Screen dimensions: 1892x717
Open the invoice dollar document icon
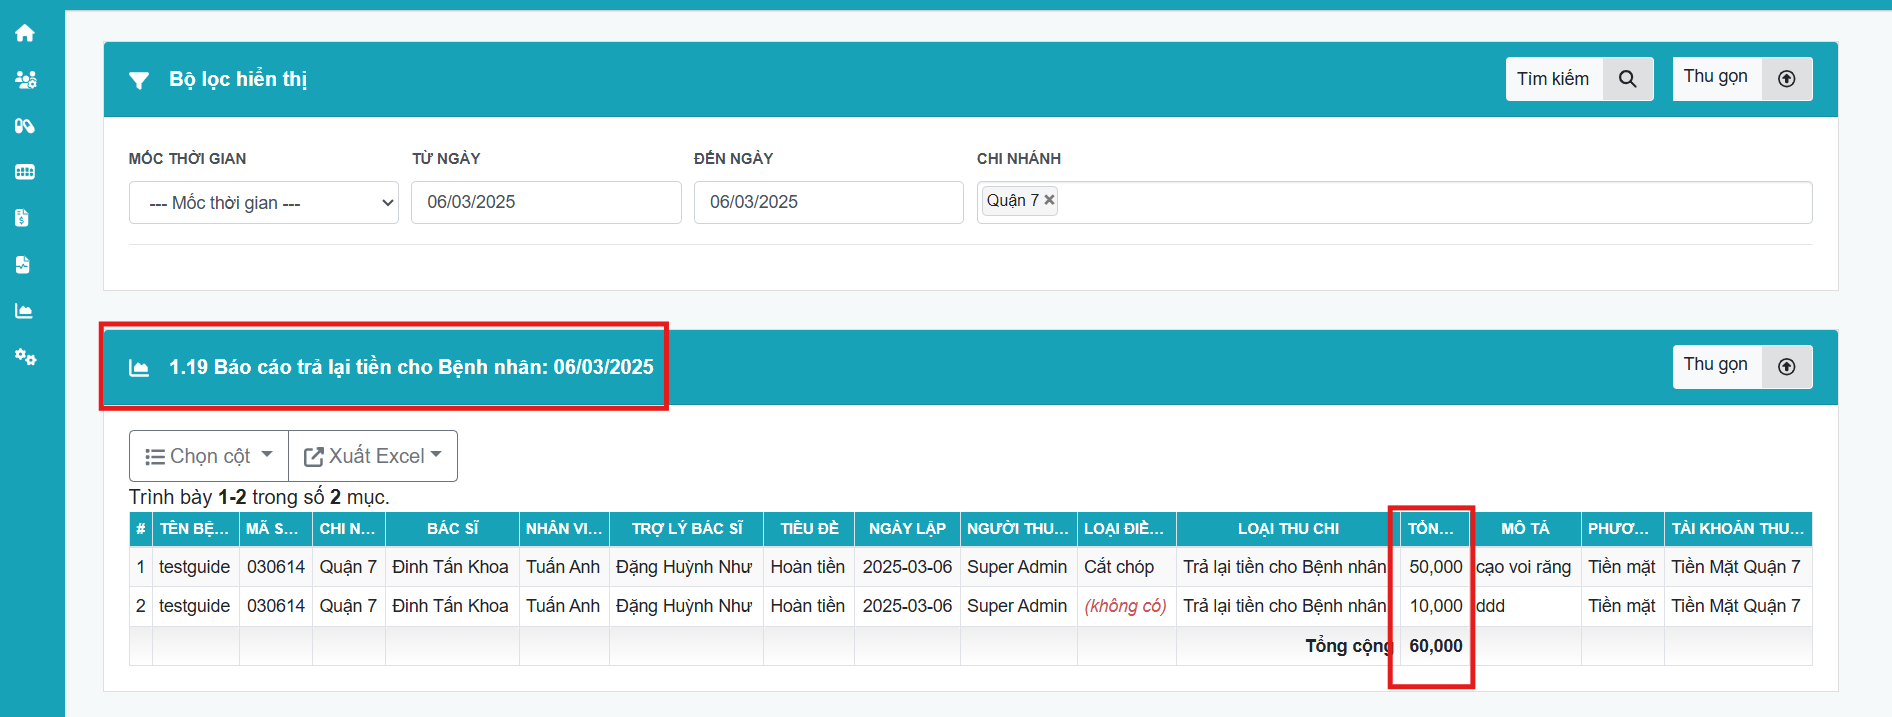23,218
